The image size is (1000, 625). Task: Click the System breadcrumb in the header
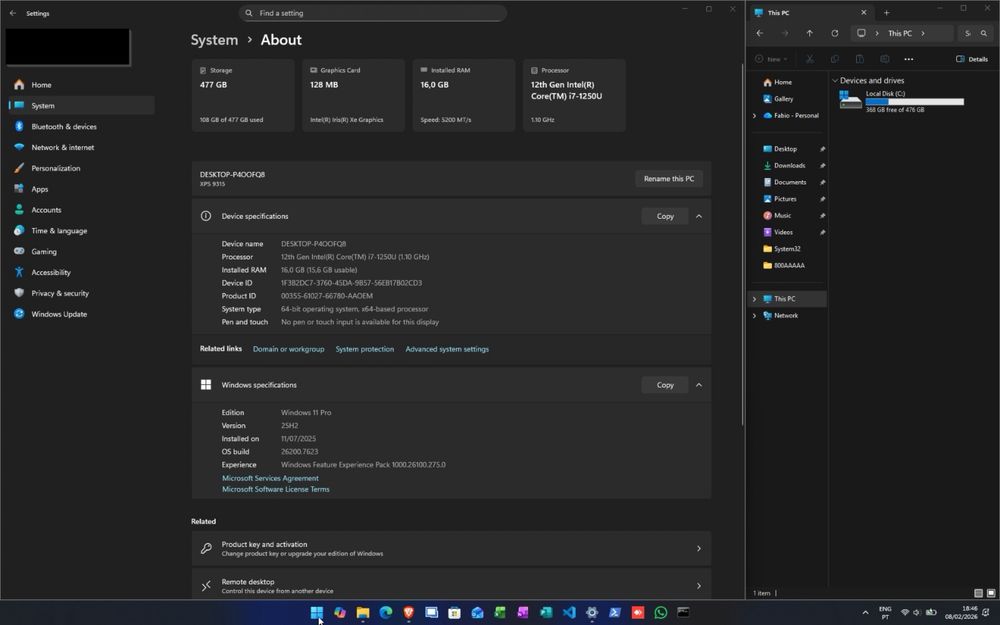point(214,40)
